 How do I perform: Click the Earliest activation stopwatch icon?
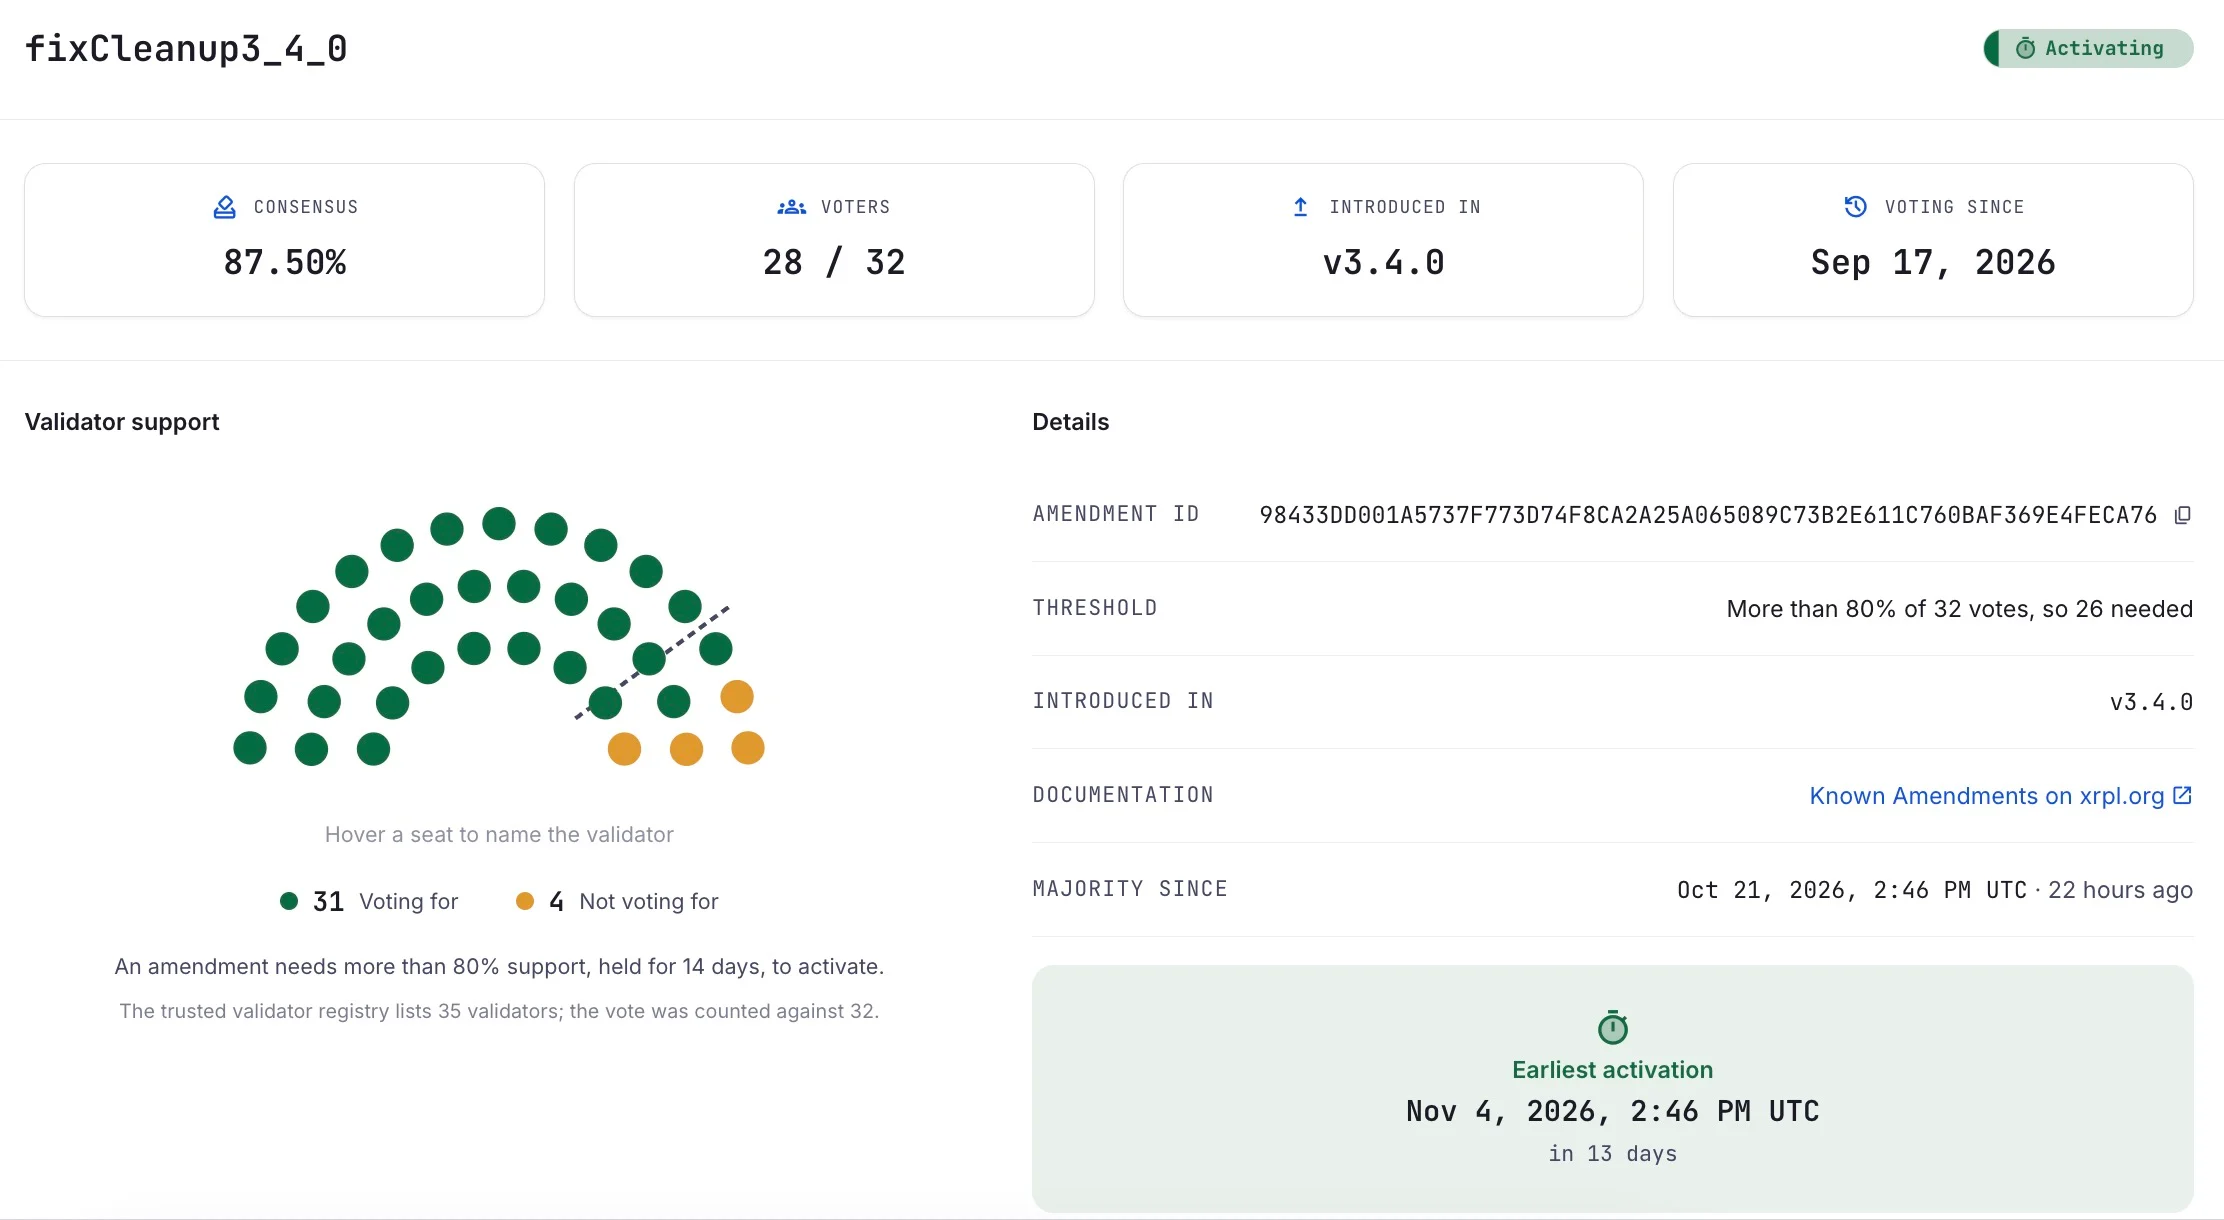pos(1612,1027)
